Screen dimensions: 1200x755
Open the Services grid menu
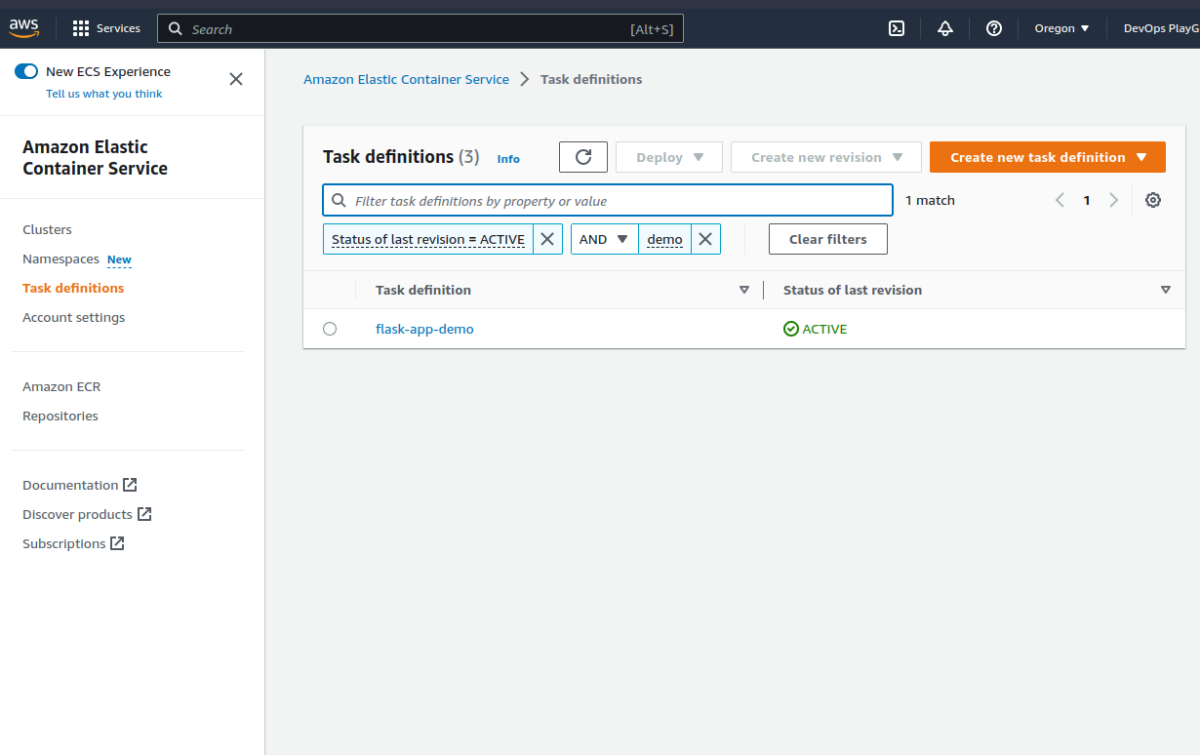[107, 29]
